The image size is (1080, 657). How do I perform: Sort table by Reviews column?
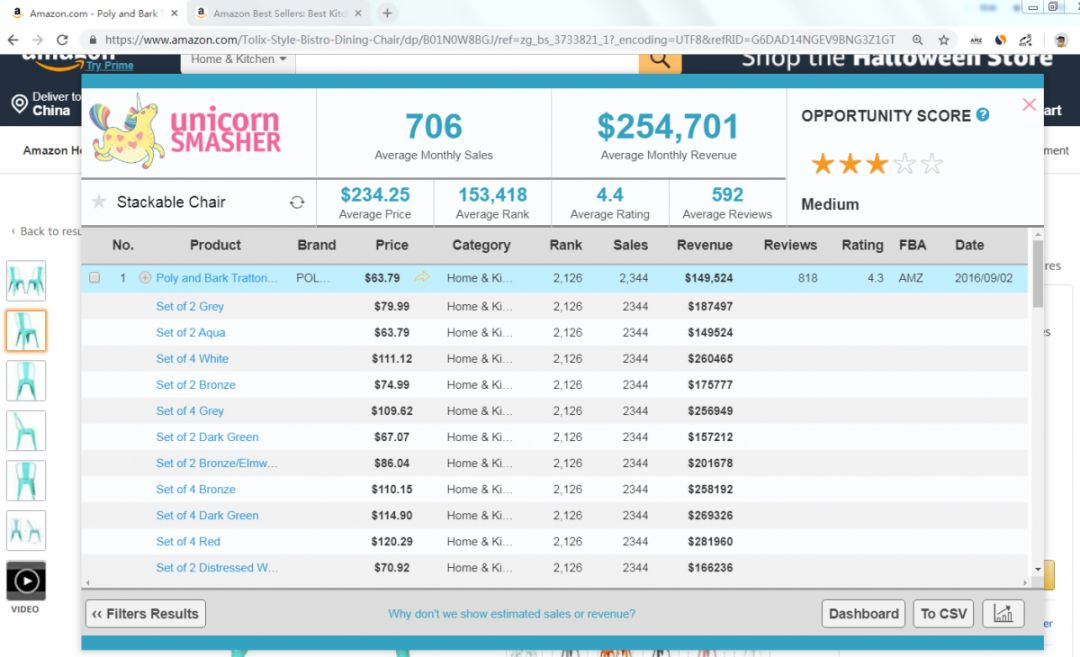[790, 244]
